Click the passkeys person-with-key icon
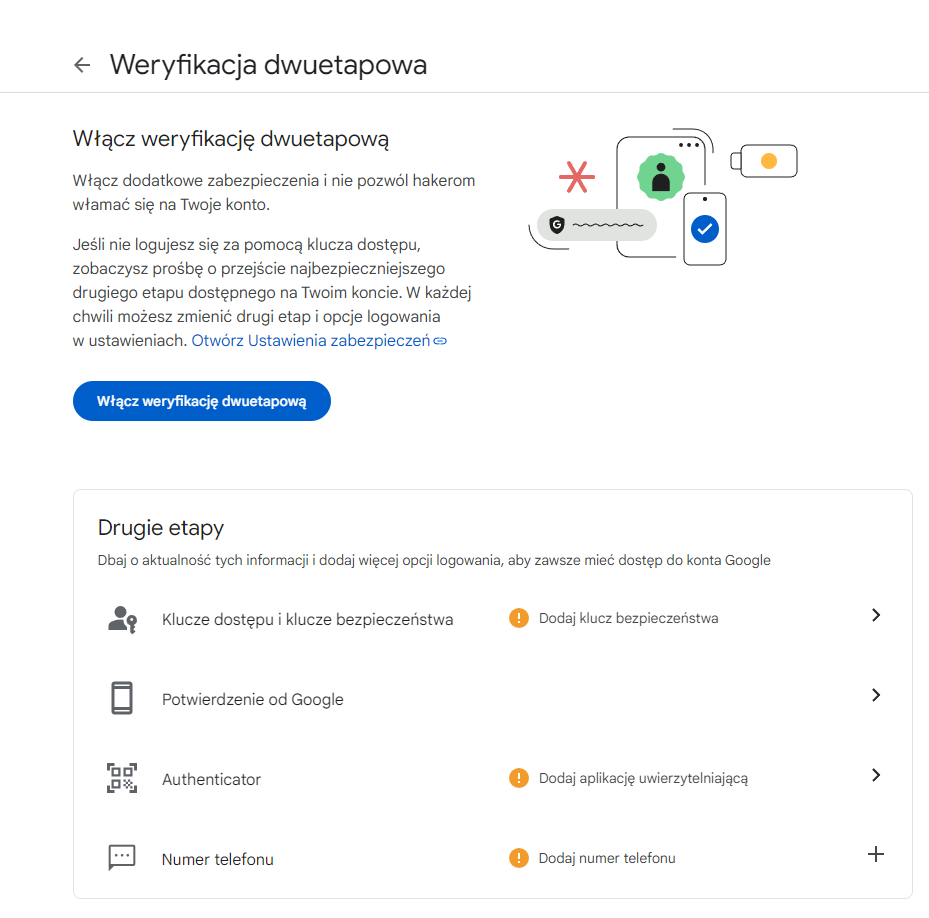 [121, 618]
